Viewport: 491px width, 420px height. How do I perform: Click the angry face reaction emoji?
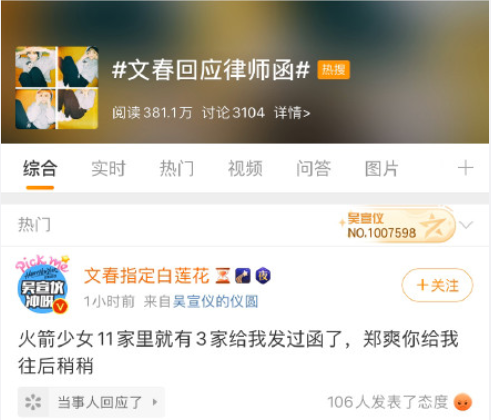pyautogui.click(x=463, y=402)
